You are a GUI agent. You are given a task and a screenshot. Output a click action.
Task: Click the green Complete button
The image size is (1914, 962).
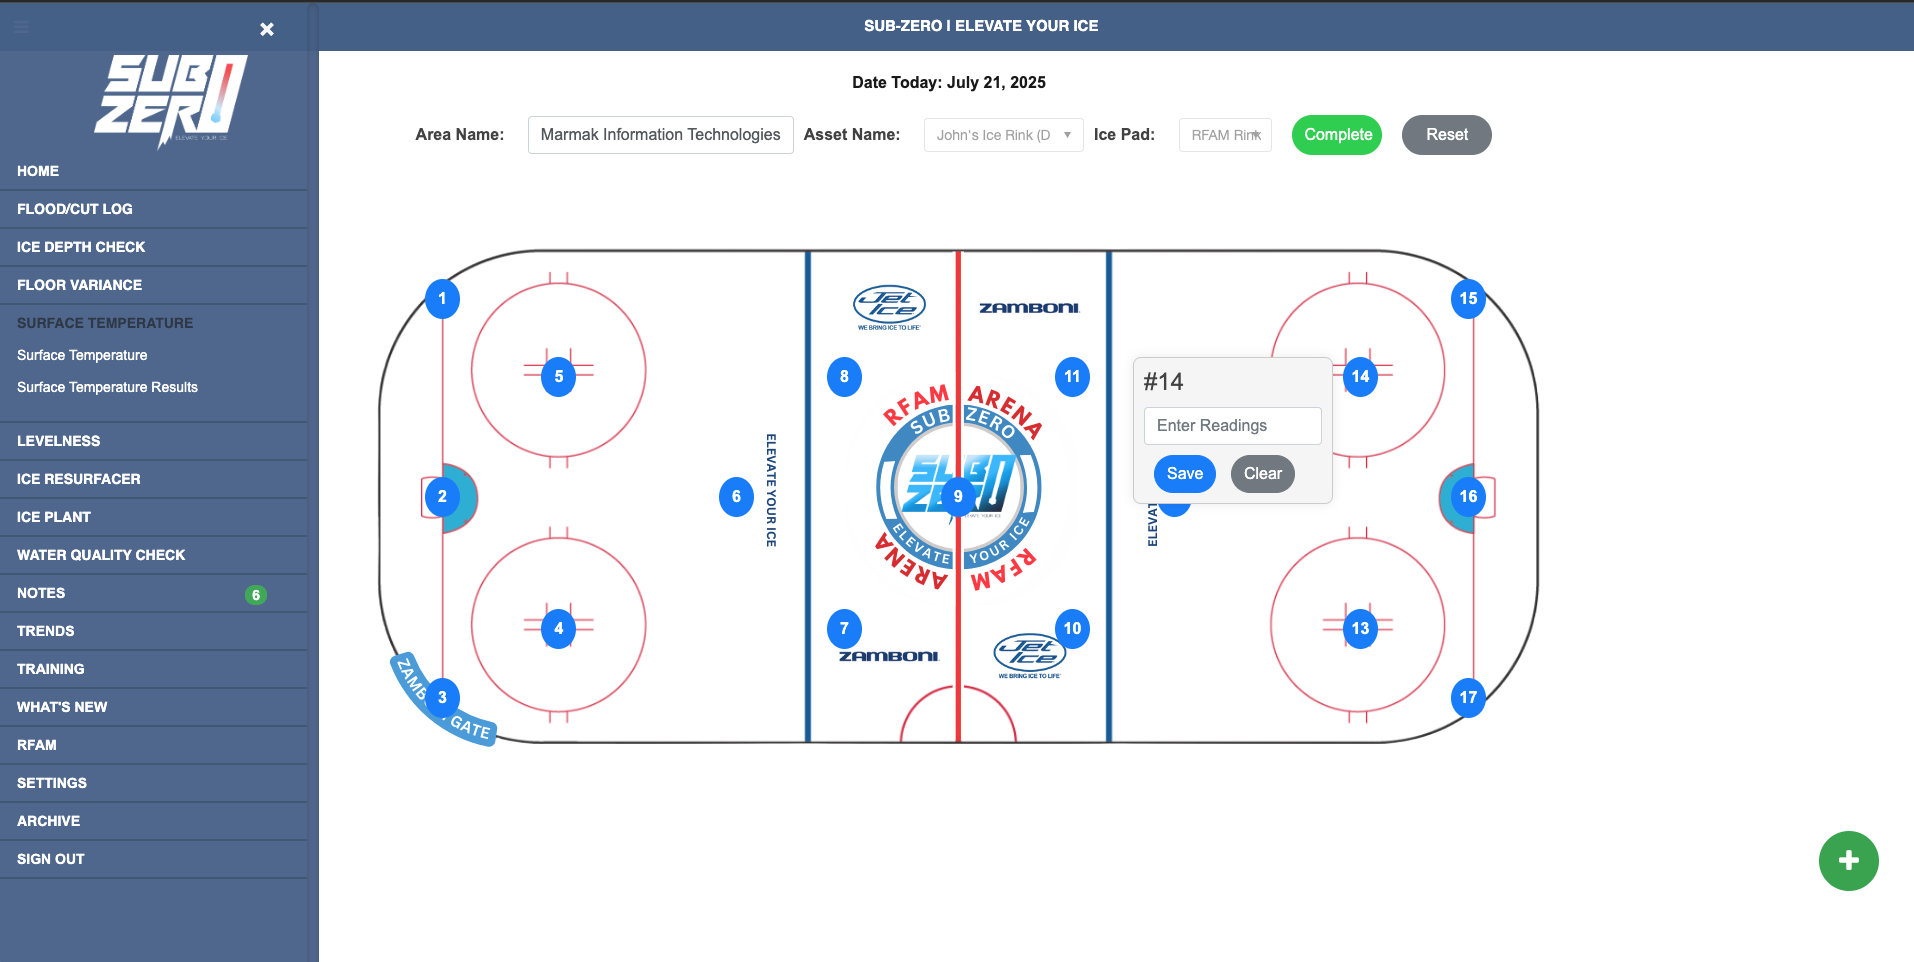1337,135
